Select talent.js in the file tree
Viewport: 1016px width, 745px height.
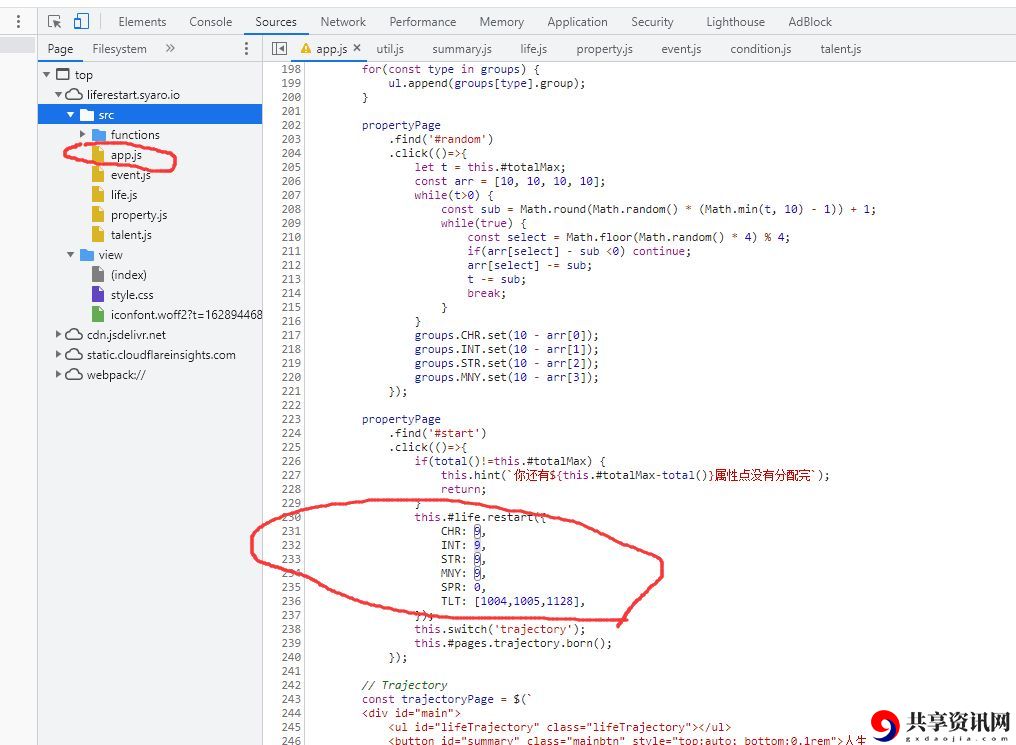pos(131,235)
